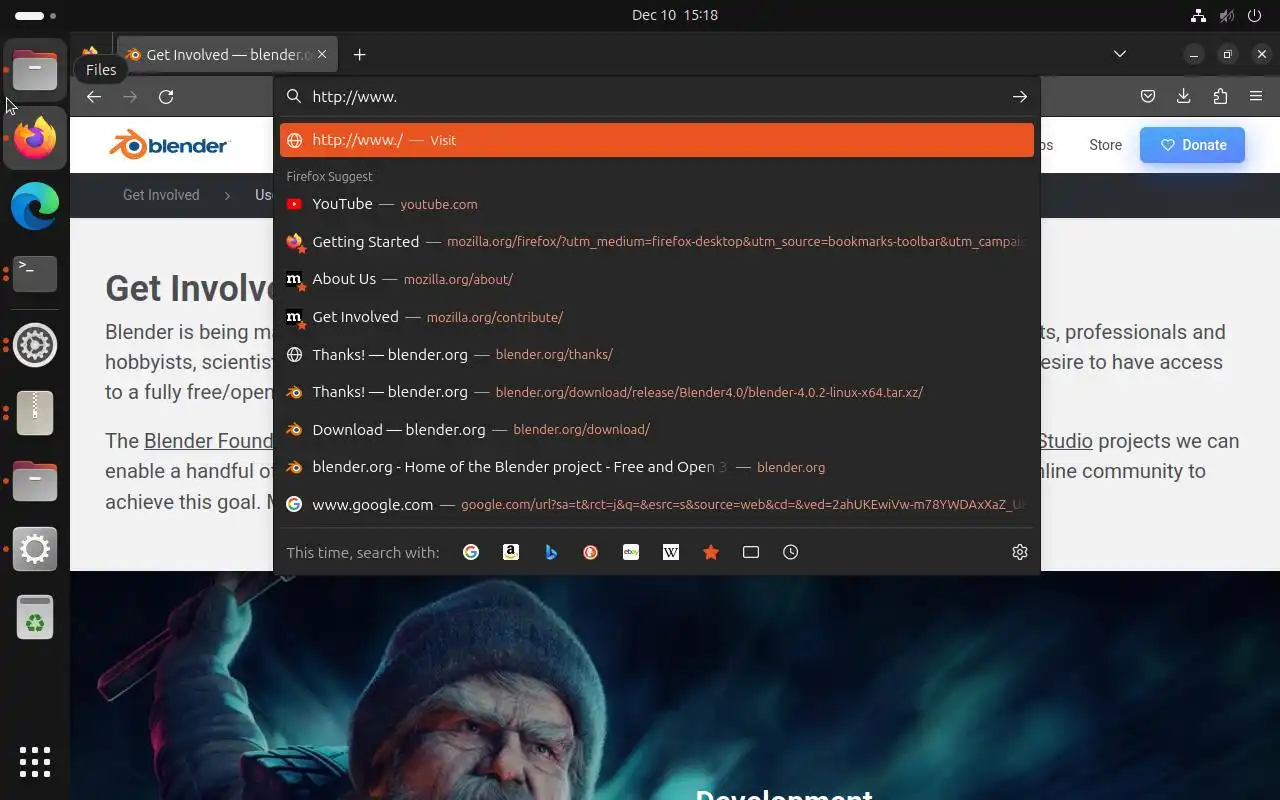1280x800 pixels.
Task: Open the clock Dec 10 15:18 menu
Action: pyautogui.click(x=675, y=15)
